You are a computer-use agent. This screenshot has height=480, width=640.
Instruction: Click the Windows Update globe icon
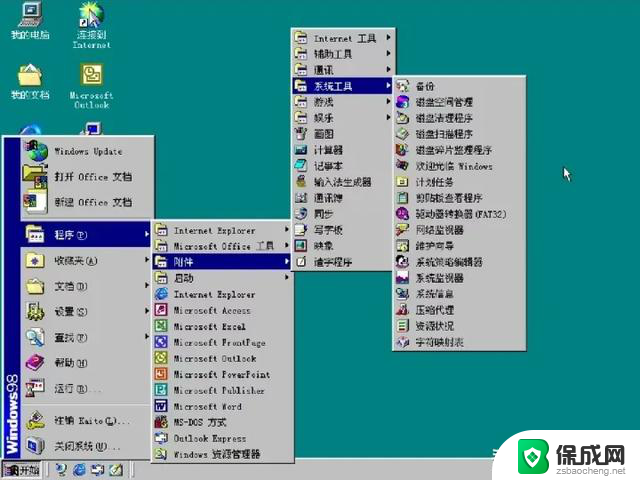coord(37,152)
